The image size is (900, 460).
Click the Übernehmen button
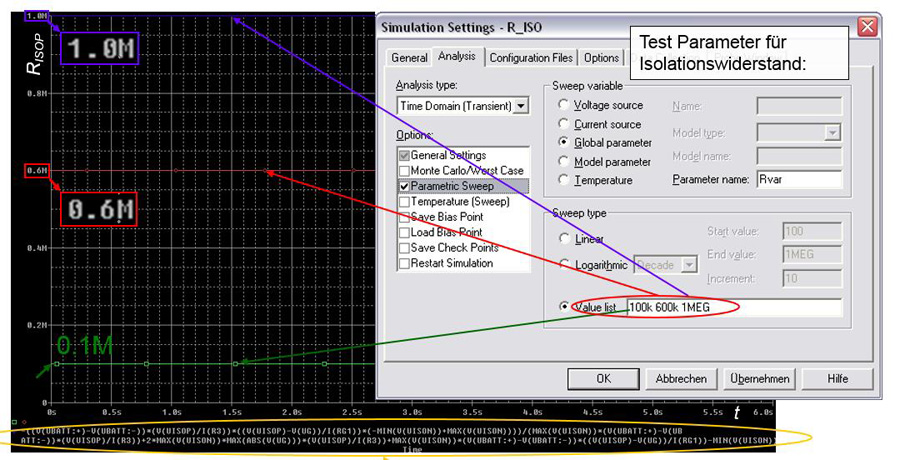point(760,379)
